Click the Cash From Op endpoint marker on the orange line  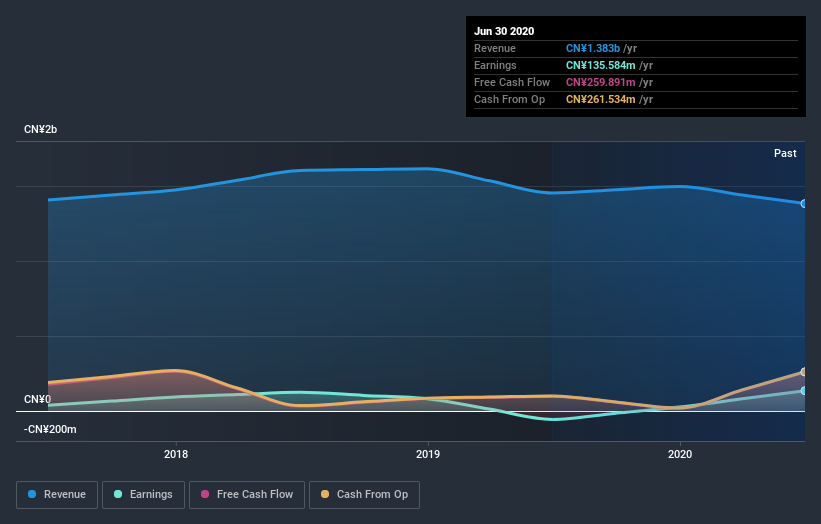click(803, 372)
